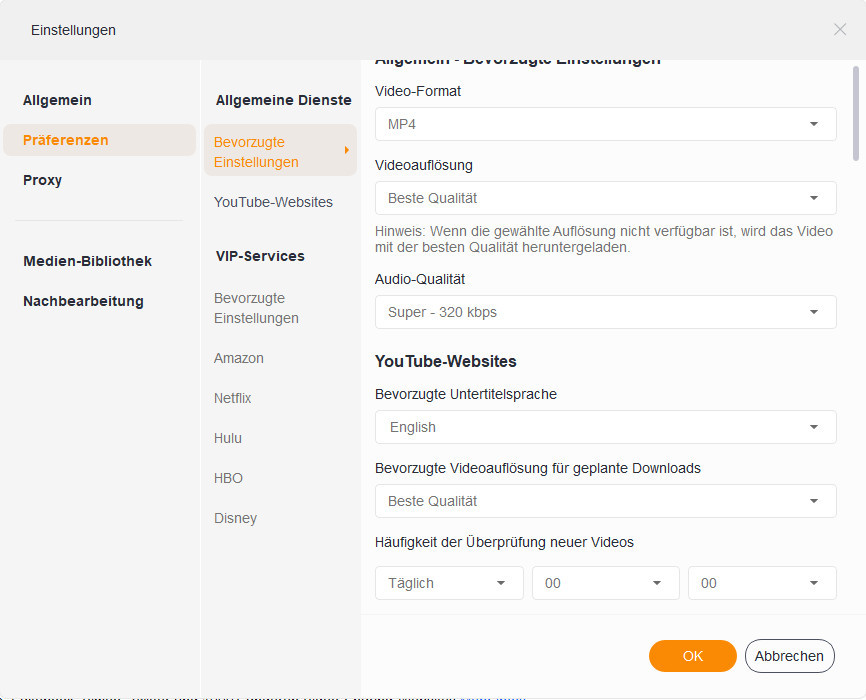Go to Medien-Bibliothek settings
Viewport: 866px width, 700px height.
pos(88,261)
